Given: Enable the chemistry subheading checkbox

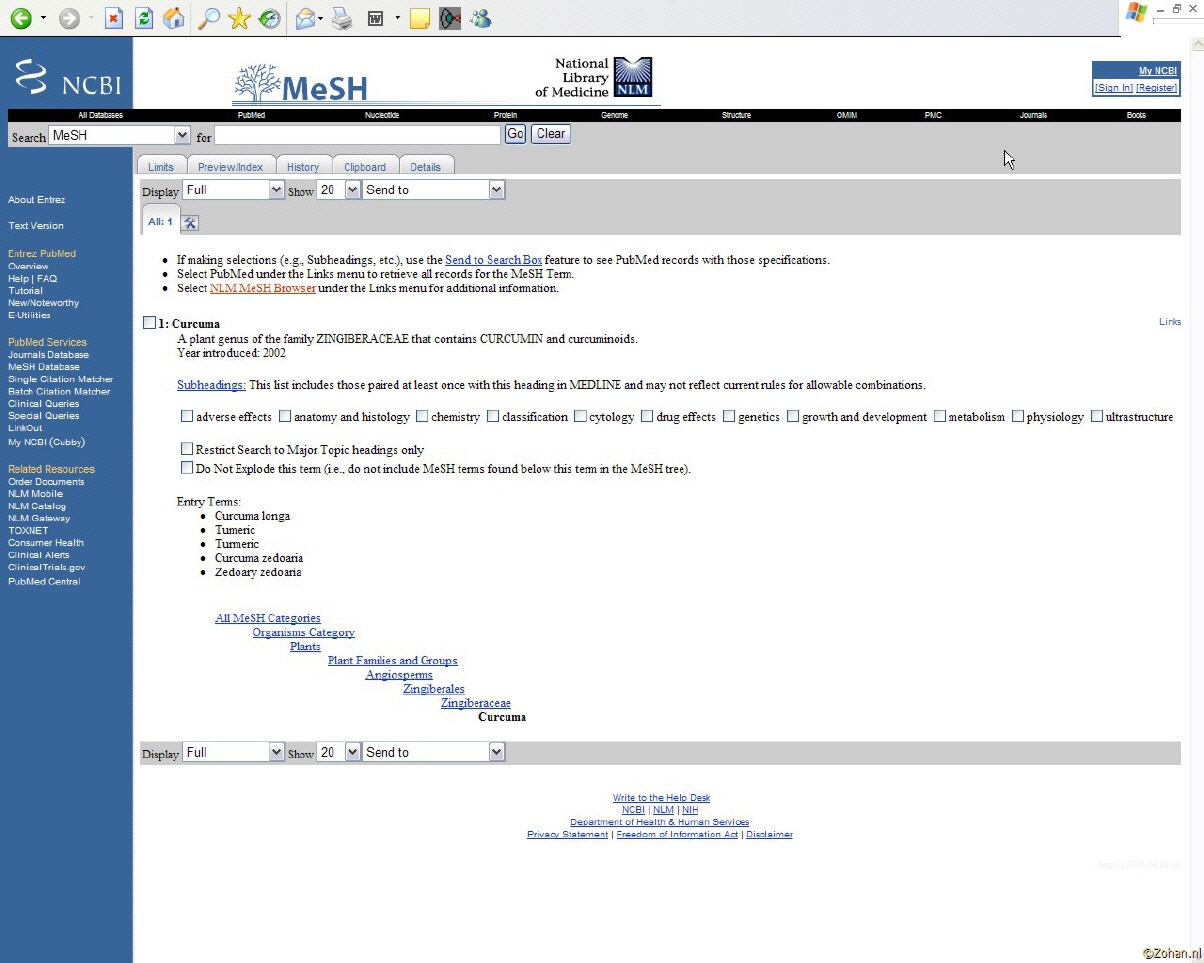Looking at the screenshot, I should coord(422,416).
